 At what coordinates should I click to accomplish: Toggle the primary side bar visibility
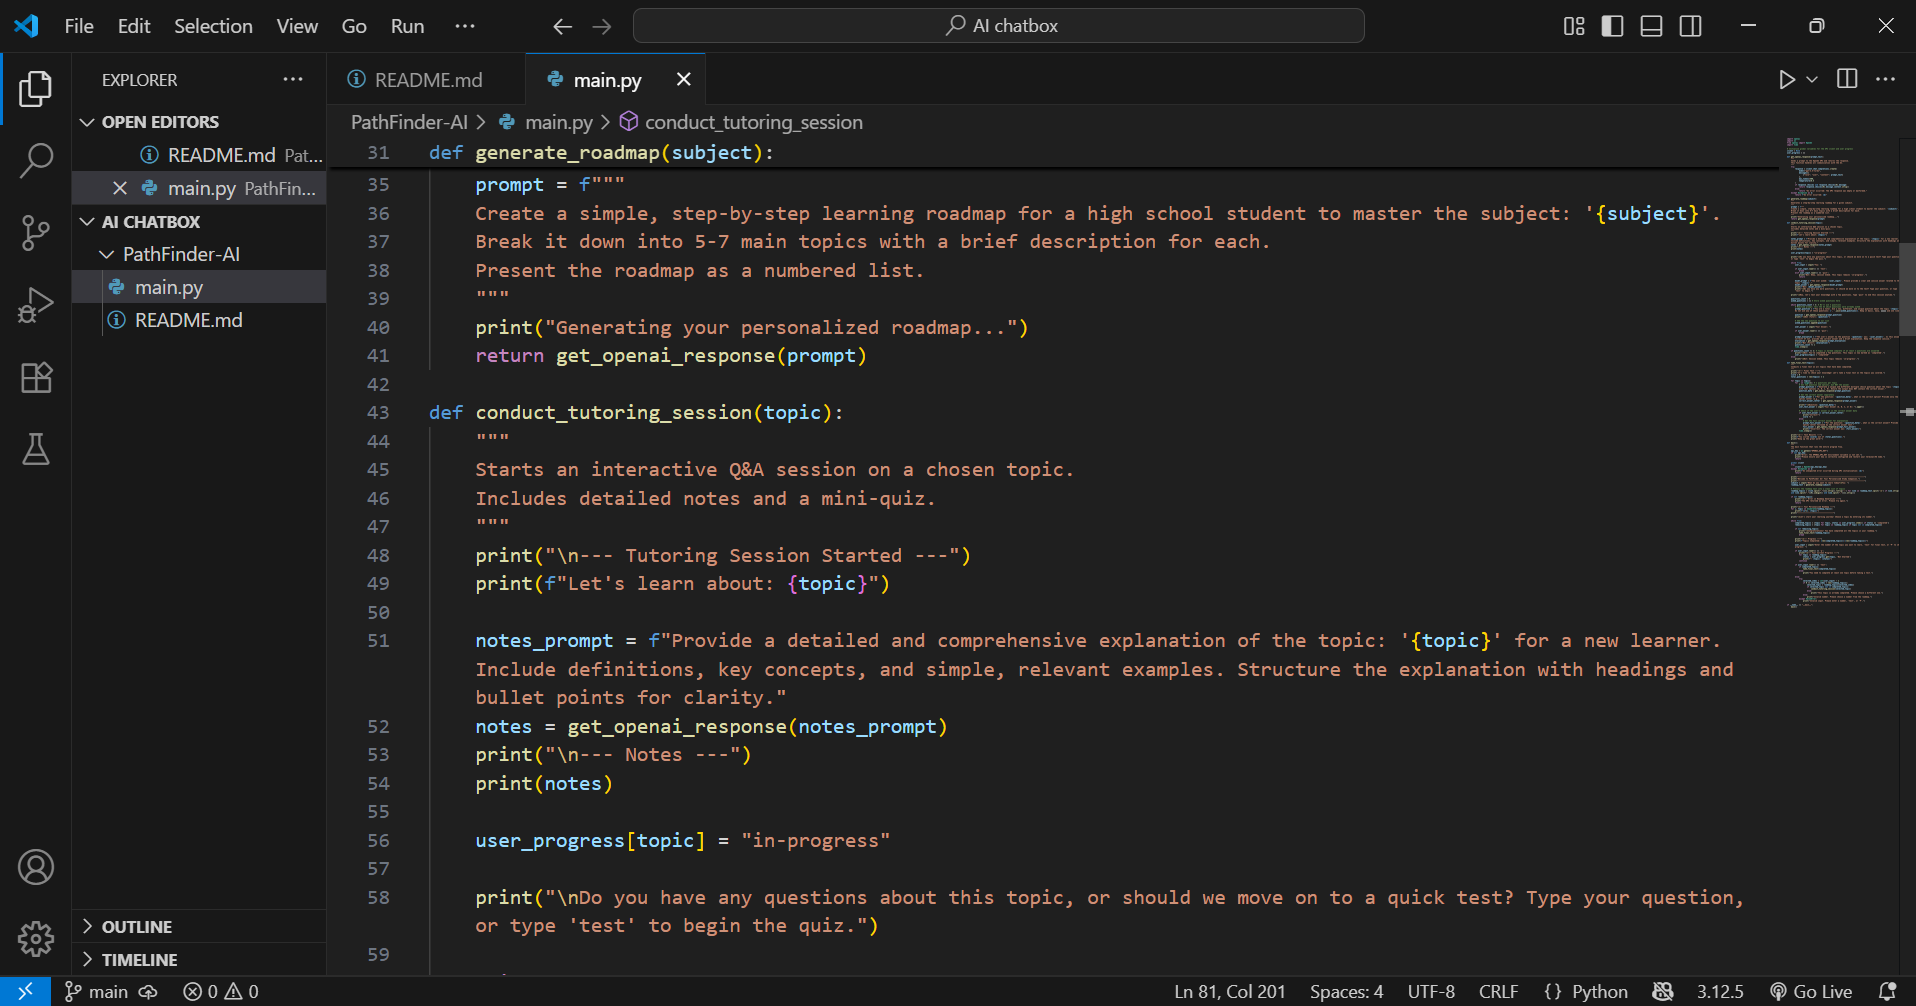click(x=1612, y=26)
